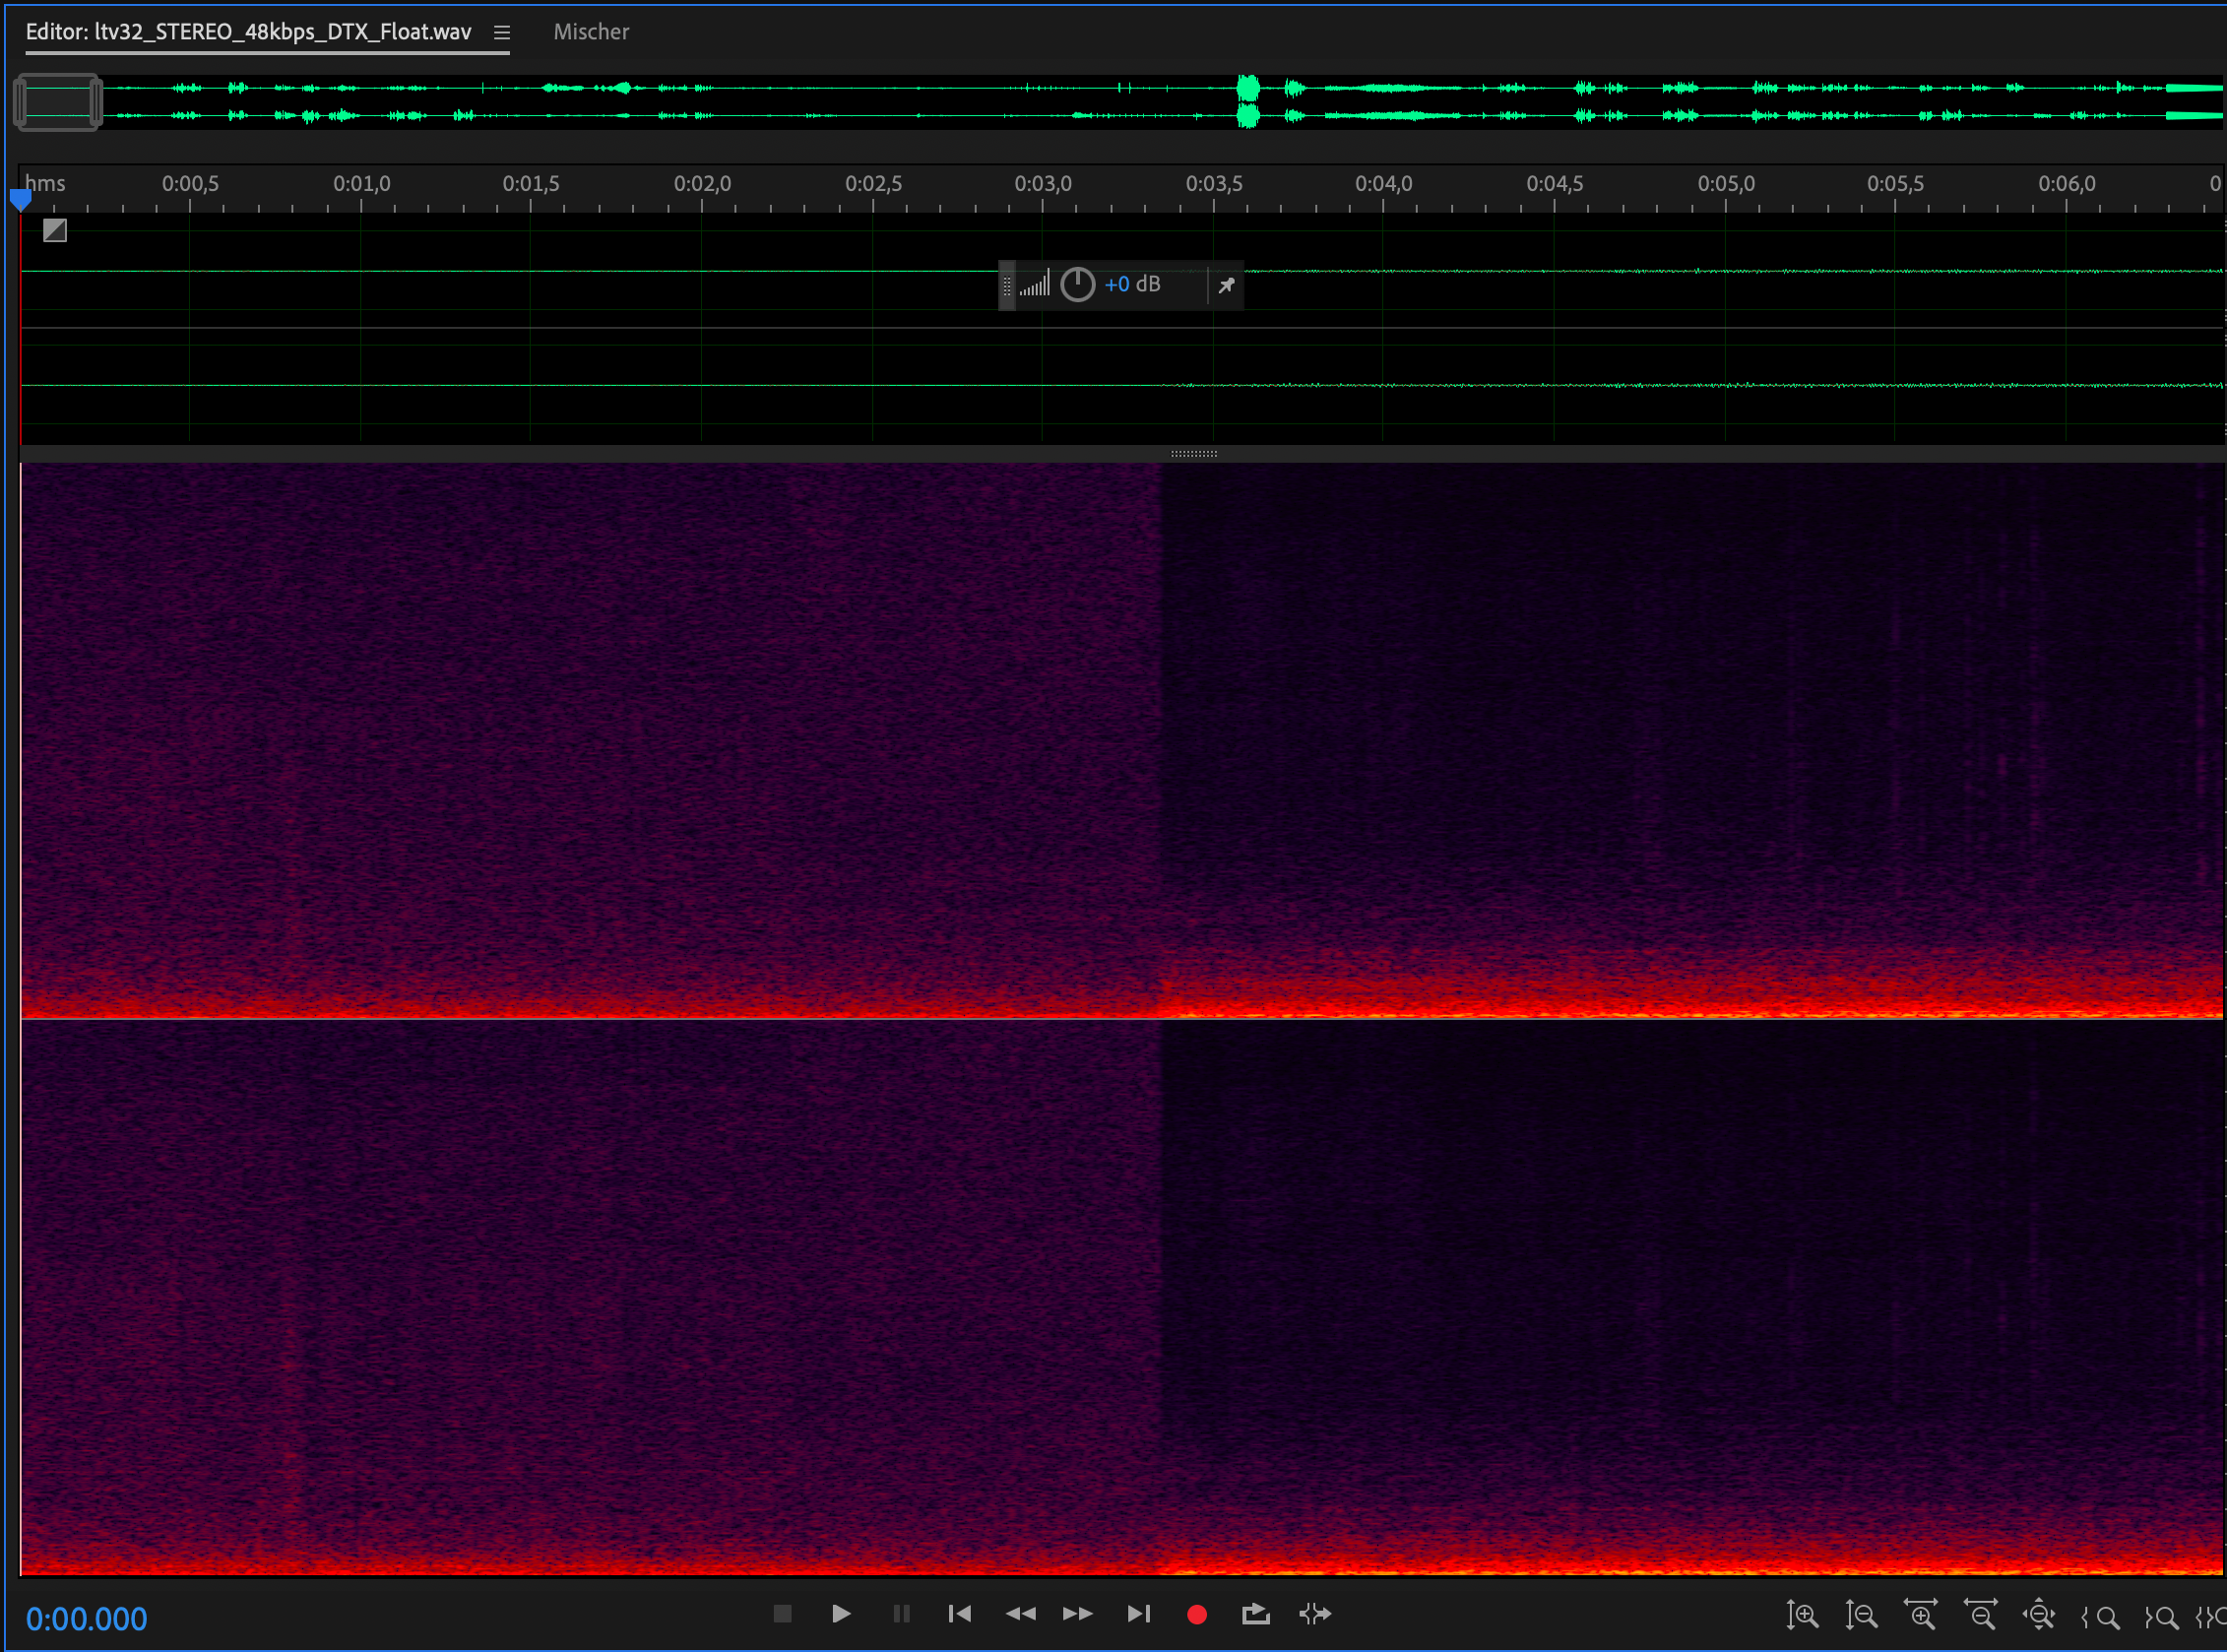Switch to the Mischer tab

[x=591, y=32]
